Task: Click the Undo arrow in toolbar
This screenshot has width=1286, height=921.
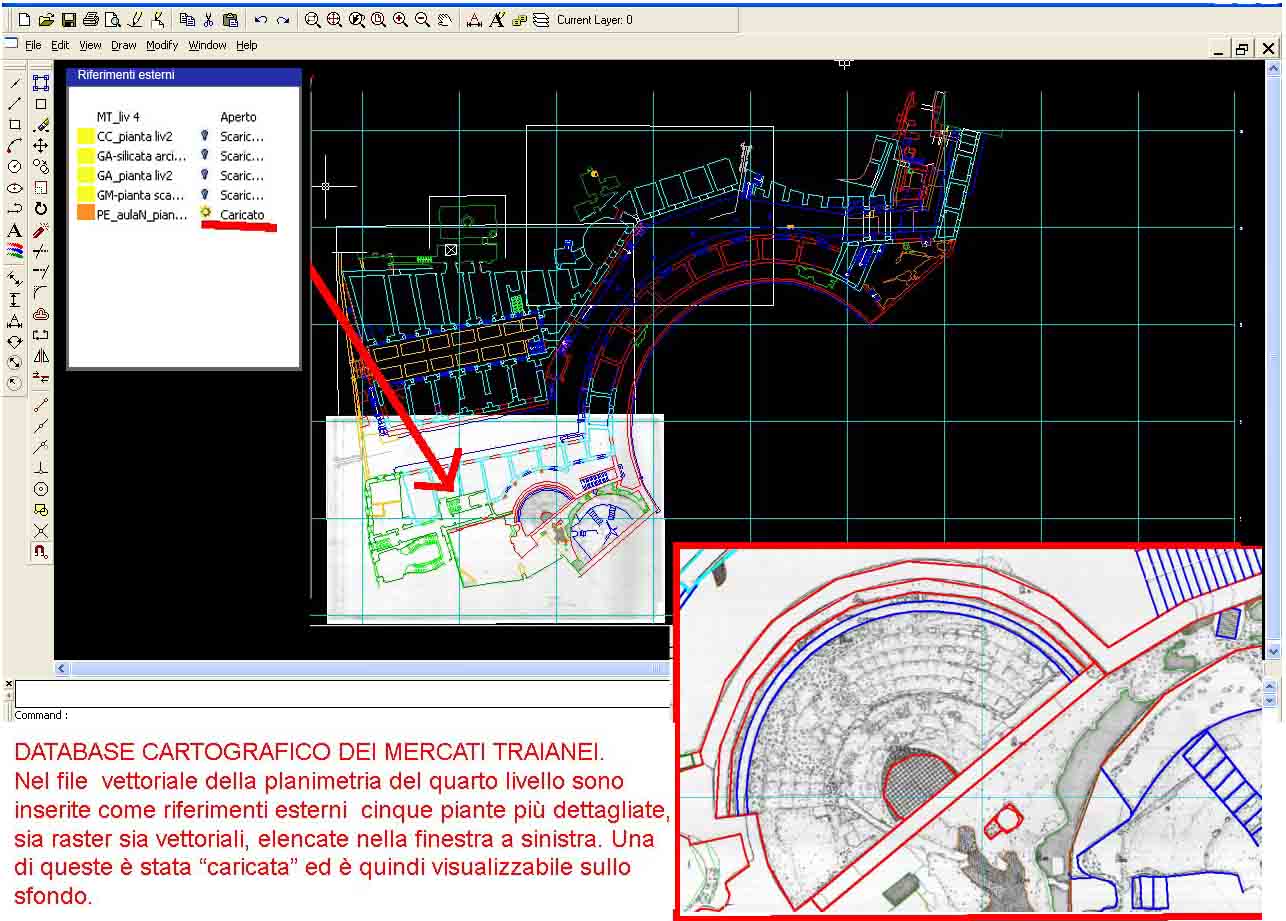Action: 261,20
